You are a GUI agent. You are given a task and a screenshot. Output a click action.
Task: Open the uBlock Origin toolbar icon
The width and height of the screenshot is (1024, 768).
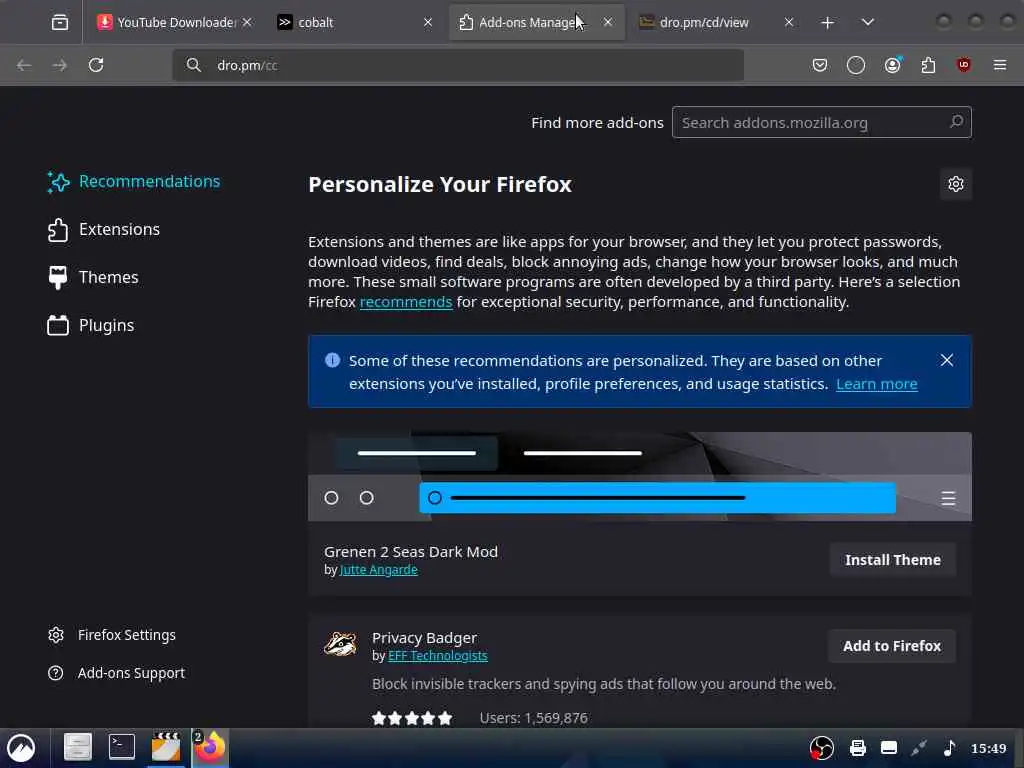coord(964,65)
